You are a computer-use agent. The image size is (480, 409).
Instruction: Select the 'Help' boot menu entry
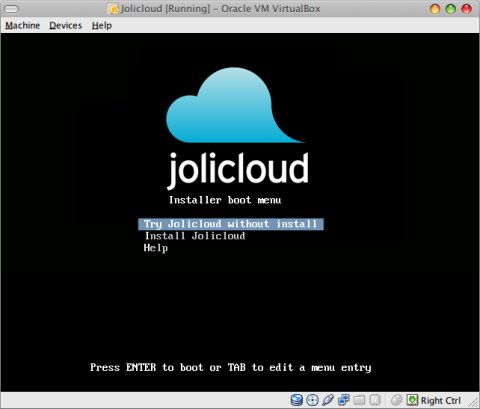(156, 248)
